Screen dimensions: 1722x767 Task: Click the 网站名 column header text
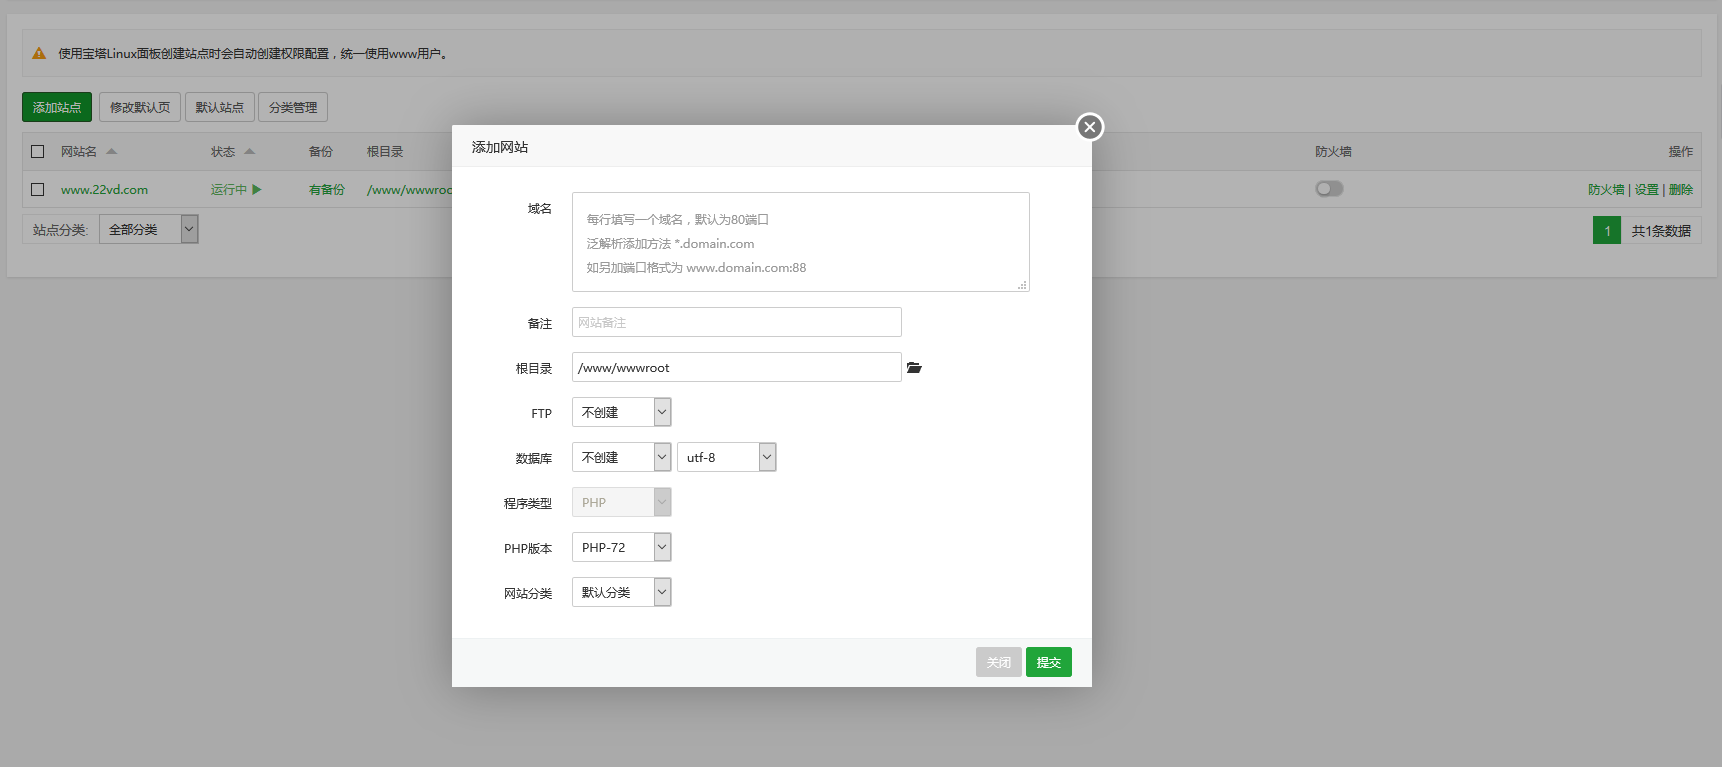[x=79, y=152]
